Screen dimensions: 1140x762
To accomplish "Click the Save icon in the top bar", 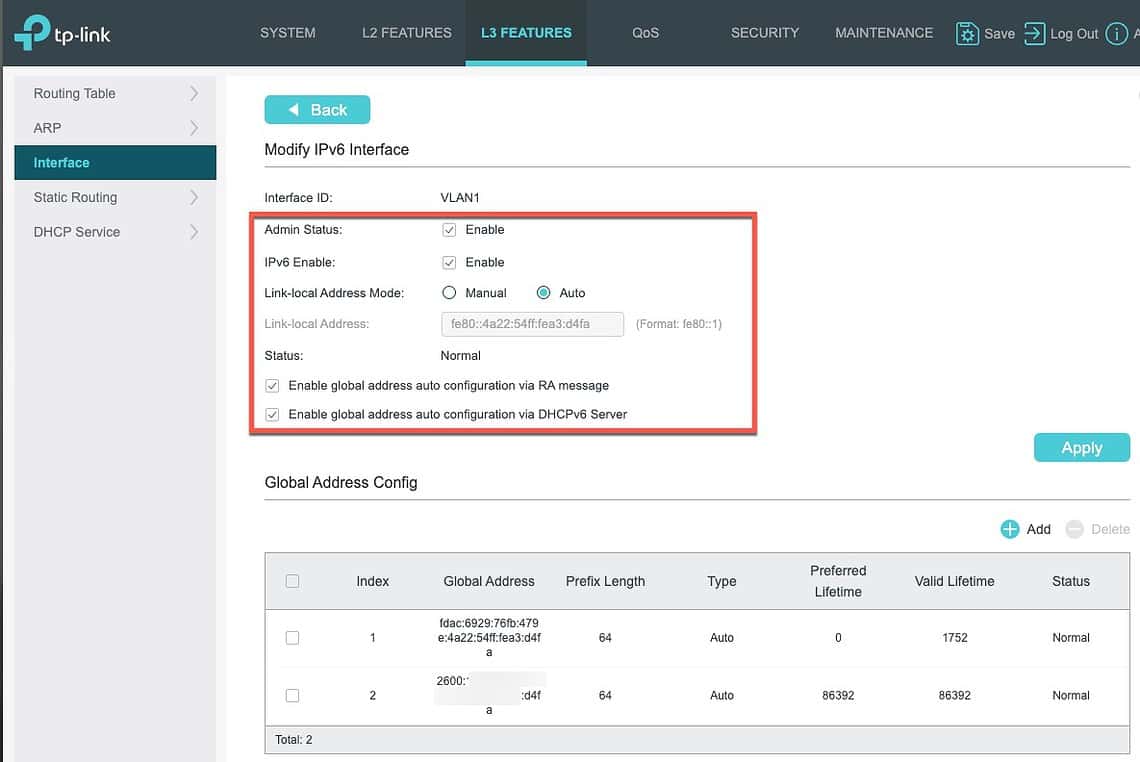I will (967, 33).
